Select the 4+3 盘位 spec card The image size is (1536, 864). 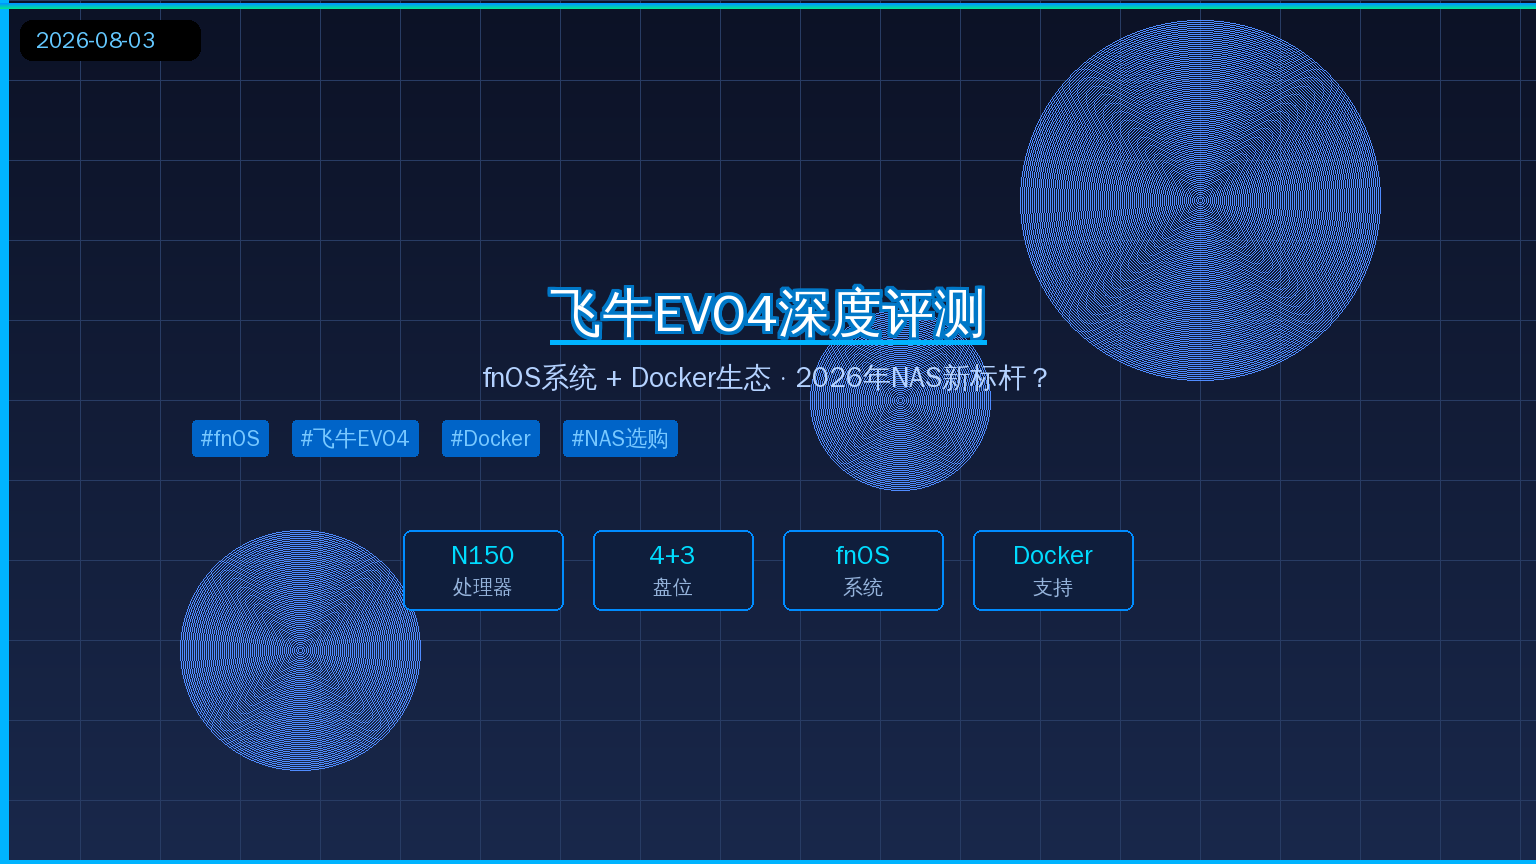[x=673, y=570]
